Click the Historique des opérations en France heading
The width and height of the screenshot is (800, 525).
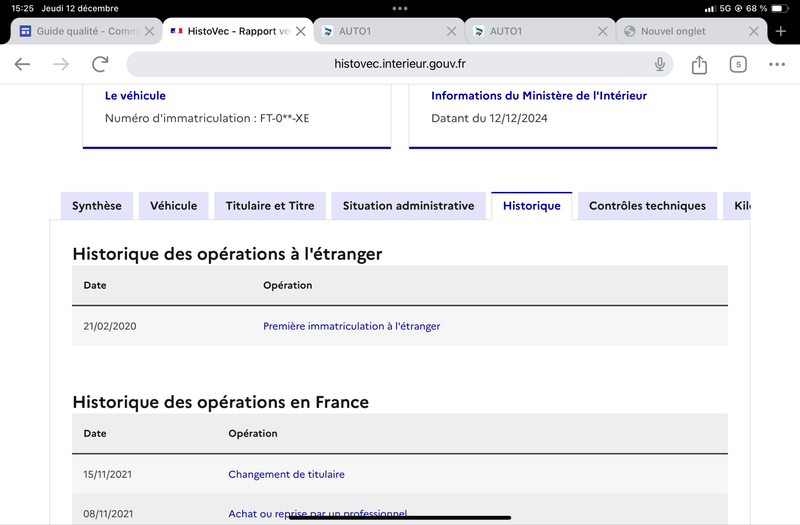[220, 402]
